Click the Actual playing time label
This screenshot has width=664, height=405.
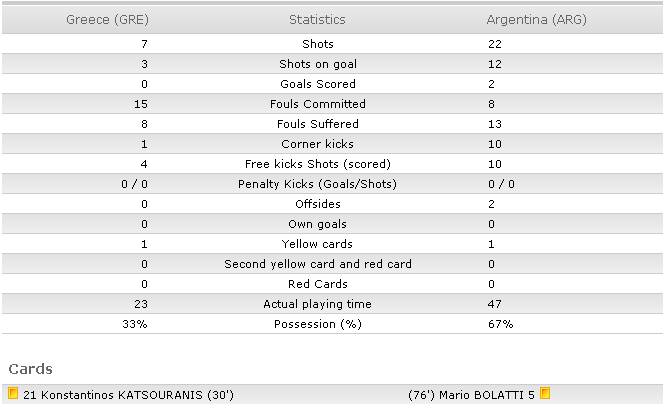point(318,304)
